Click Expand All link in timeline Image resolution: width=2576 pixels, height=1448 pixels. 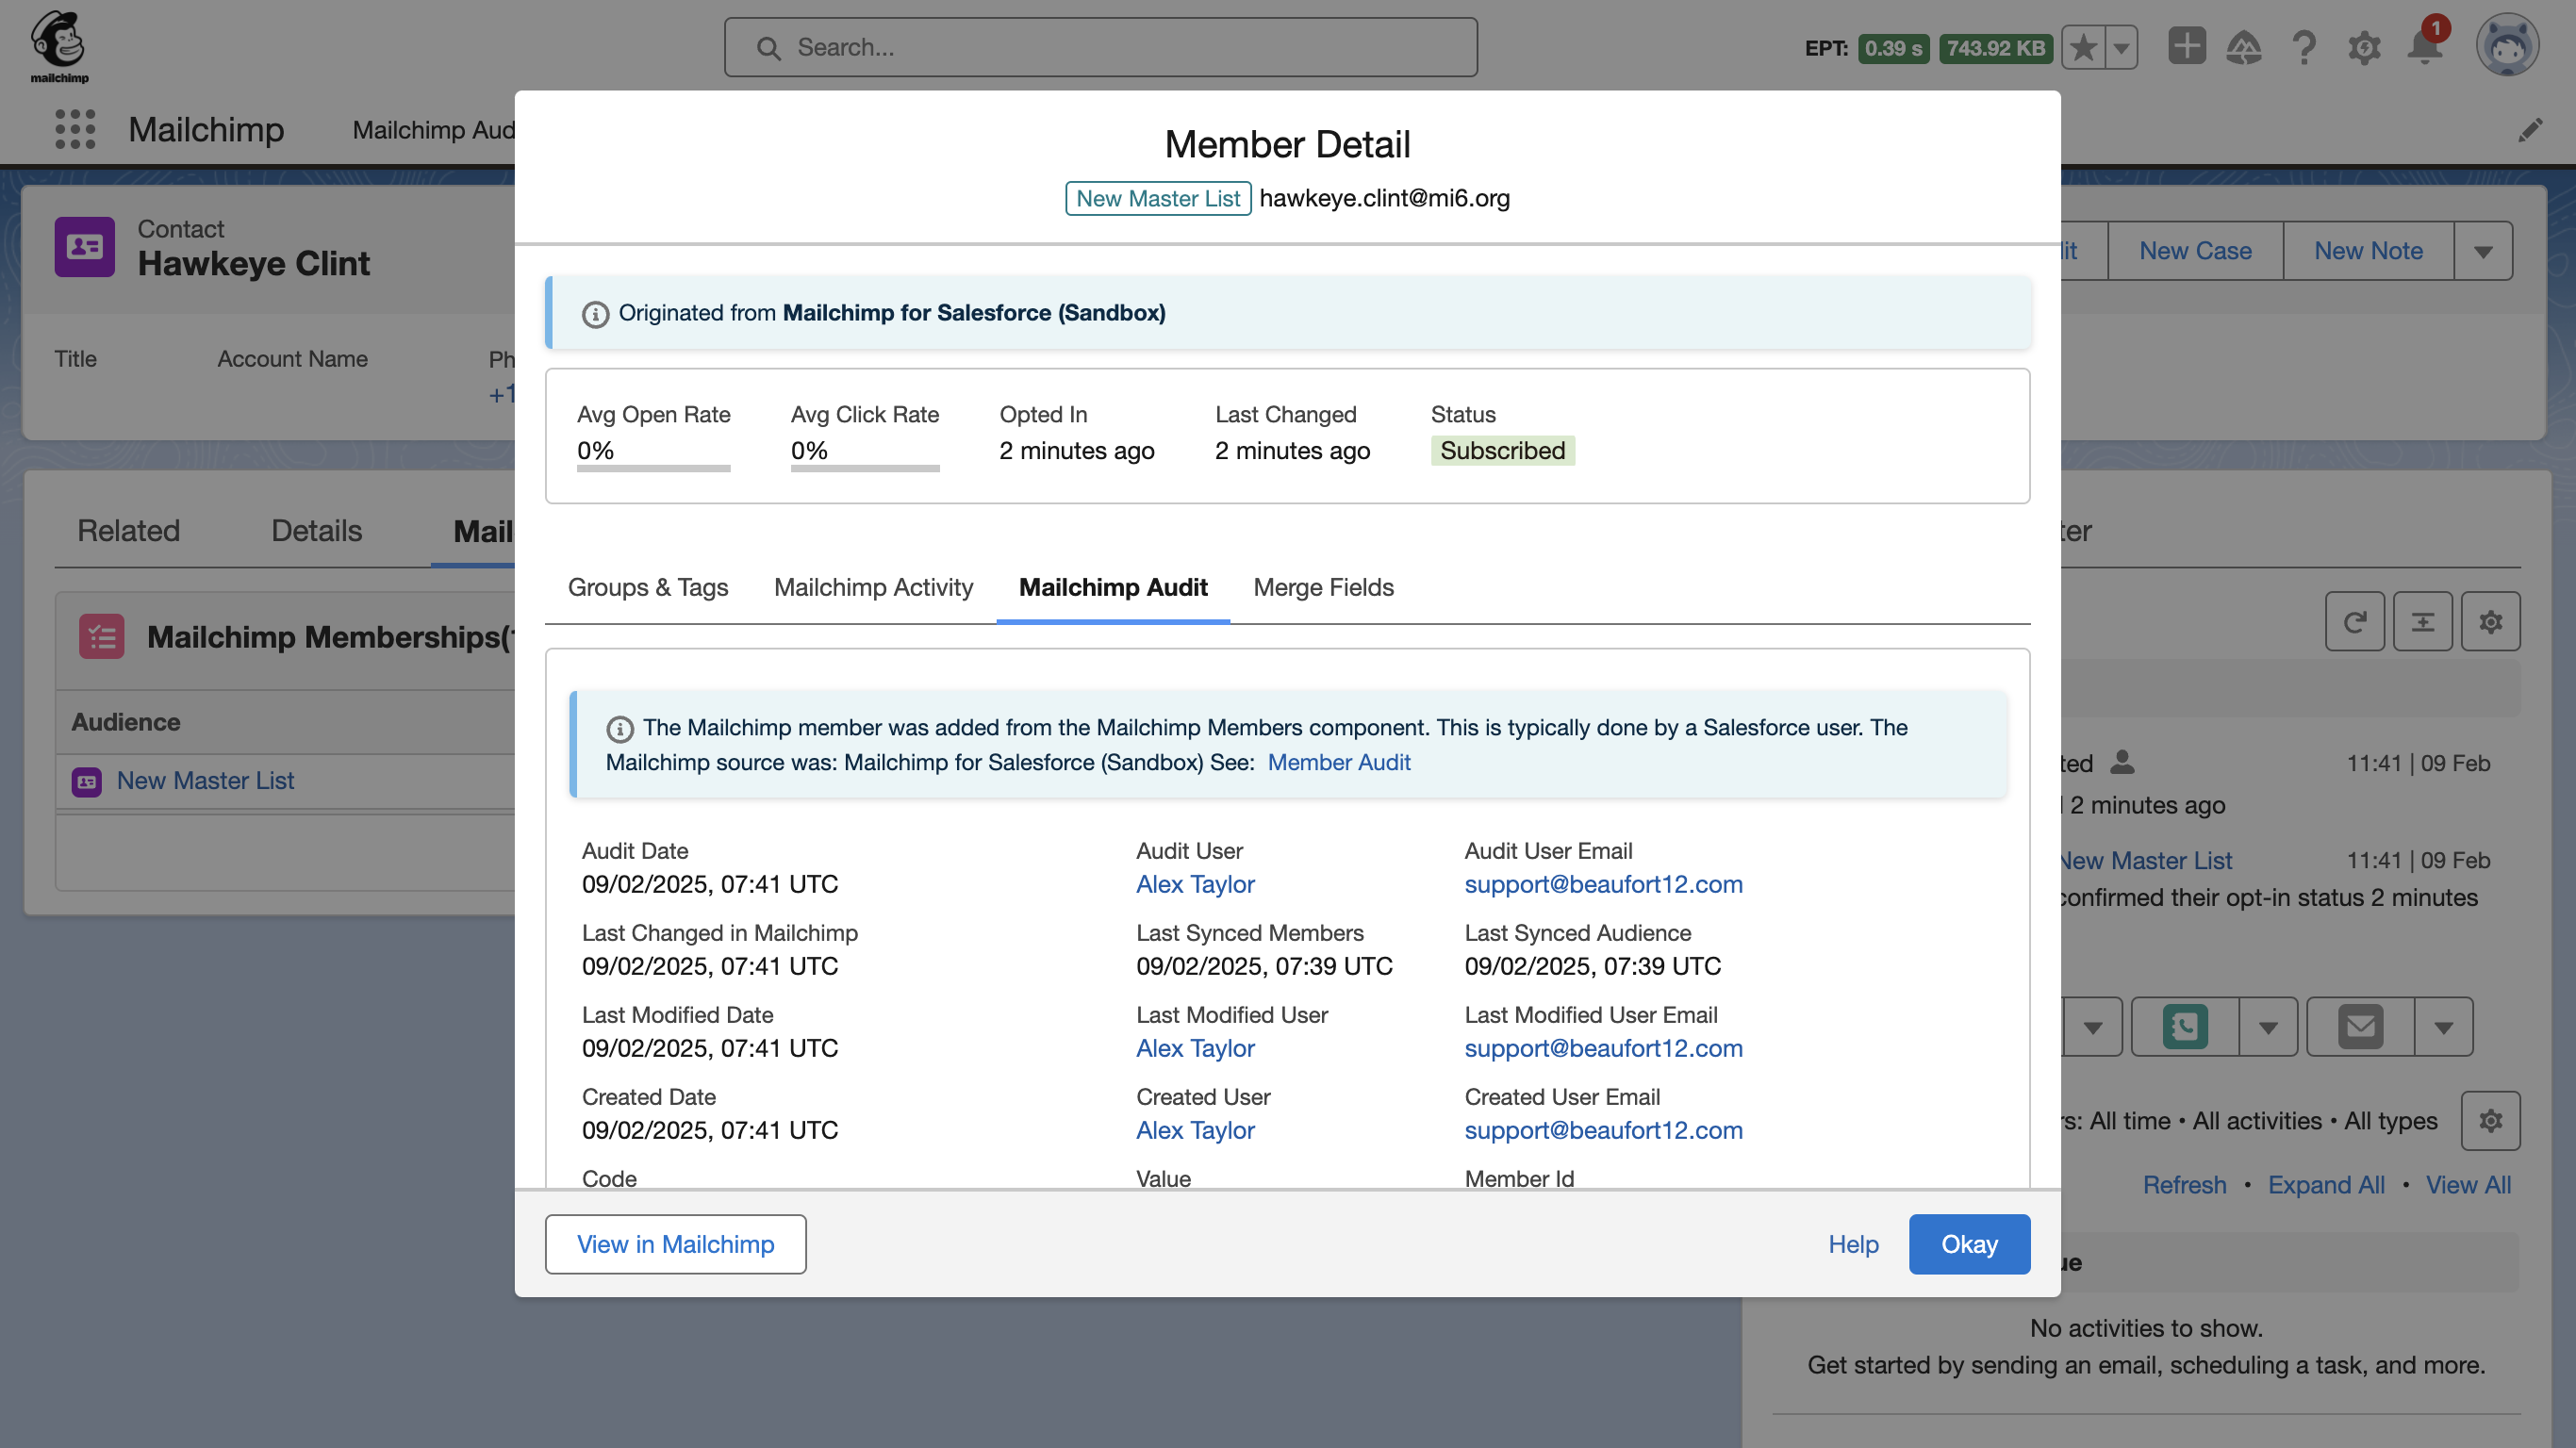(x=2326, y=1185)
